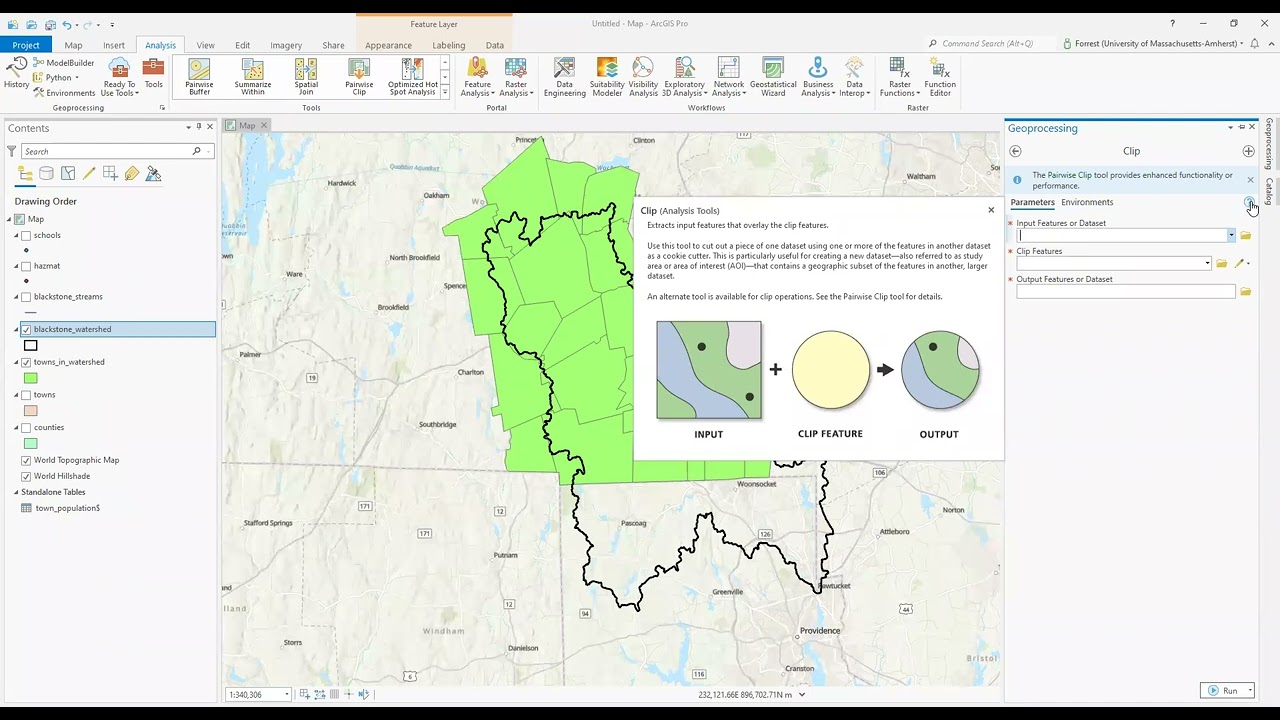Image resolution: width=1280 pixels, height=720 pixels.
Task: Close the Clip help popup
Action: [x=991, y=210]
